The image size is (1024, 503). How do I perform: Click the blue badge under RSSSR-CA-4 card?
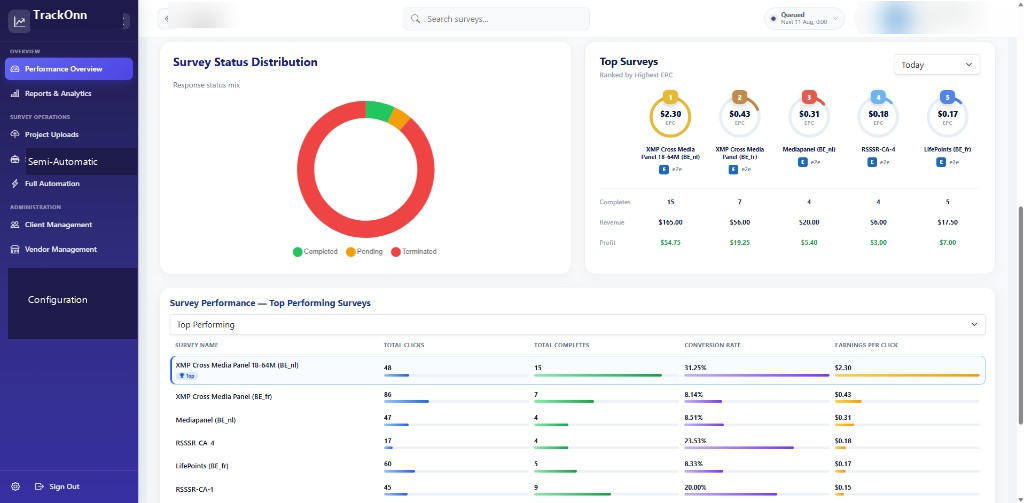click(x=872, y=162)
